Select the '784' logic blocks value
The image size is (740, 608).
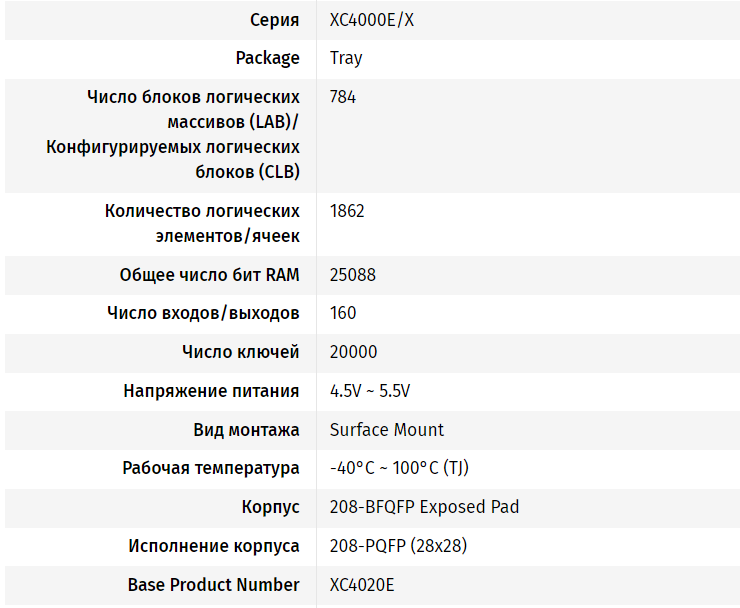click(343, 97)
